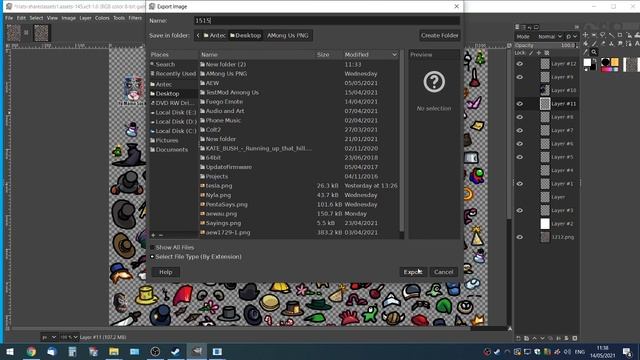
Task: Add bookmark plus icon under Places
Action: [x=153, y=235]
